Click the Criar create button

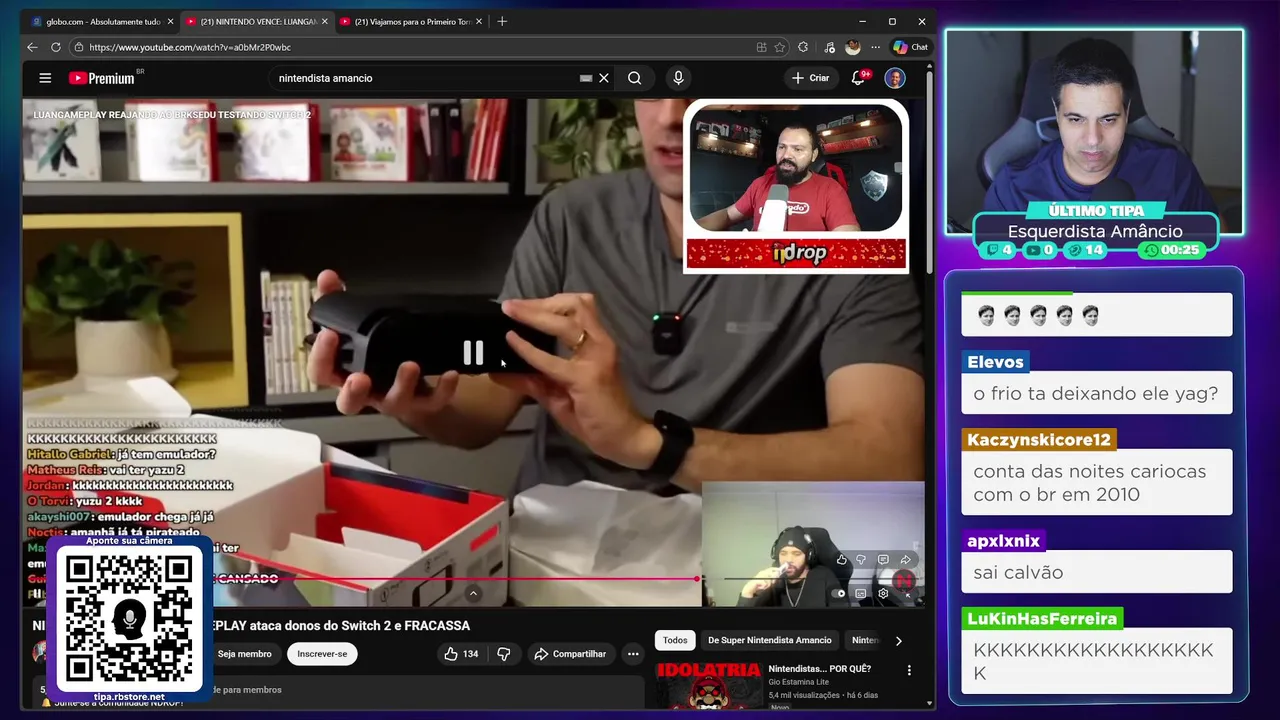pyautogui.click(x=810, y=78)
